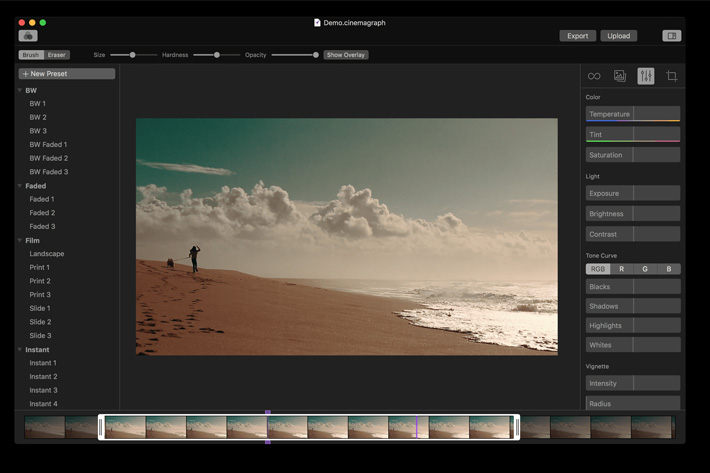Open the crop tool tab
Screen dimensions: 710x473
pos(672,76)
